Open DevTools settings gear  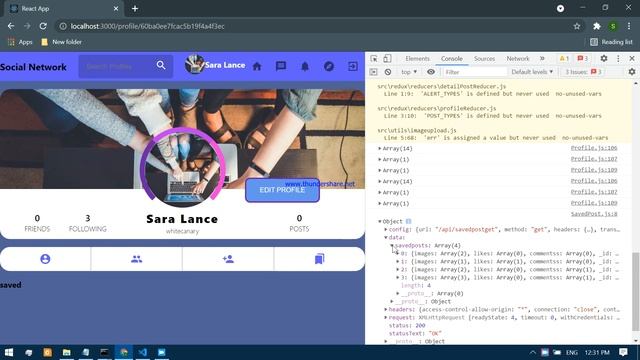coord(604,59)
